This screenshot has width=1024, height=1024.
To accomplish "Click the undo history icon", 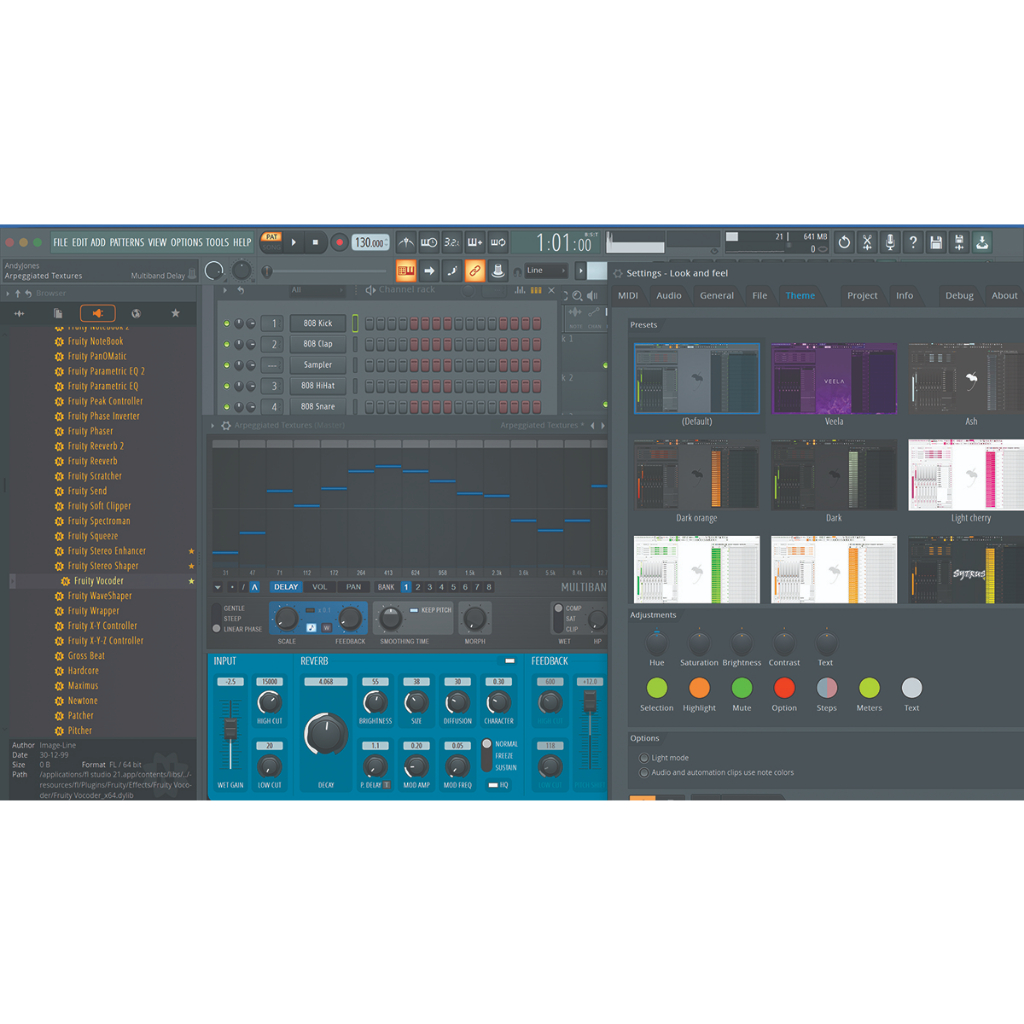I will 845,242.
